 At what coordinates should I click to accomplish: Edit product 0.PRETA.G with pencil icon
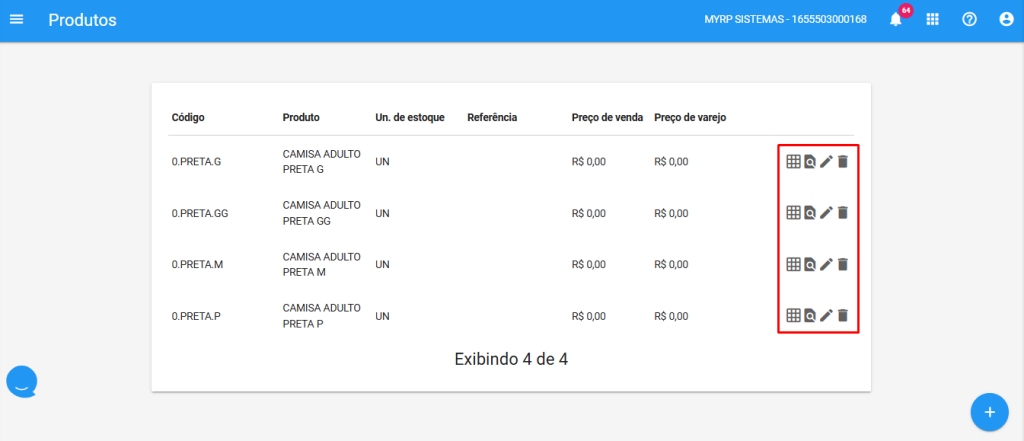[826, 161]
